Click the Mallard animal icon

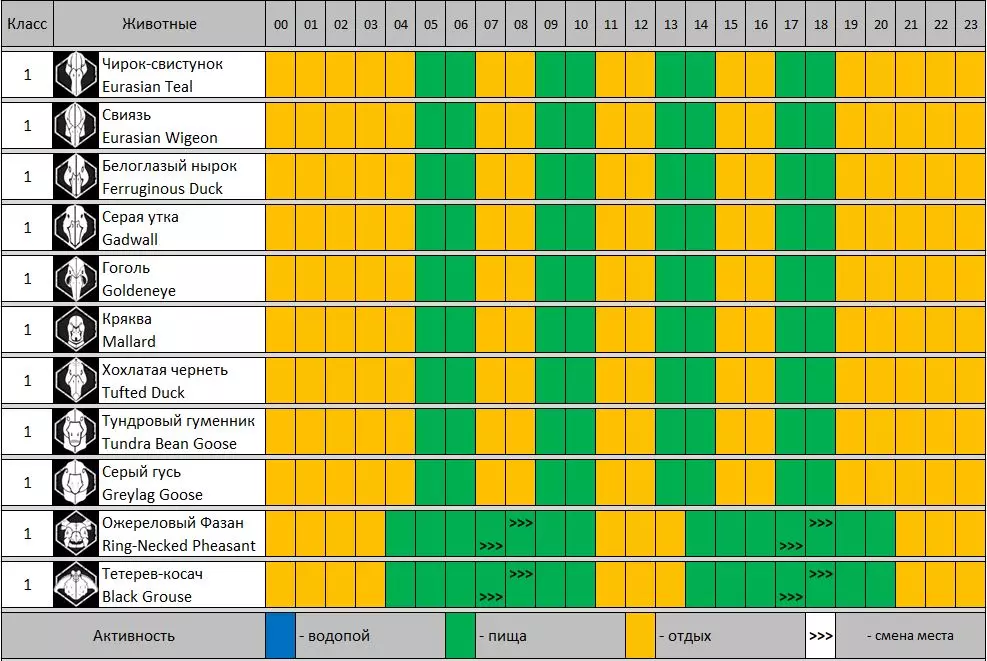(x=76, y=329)
